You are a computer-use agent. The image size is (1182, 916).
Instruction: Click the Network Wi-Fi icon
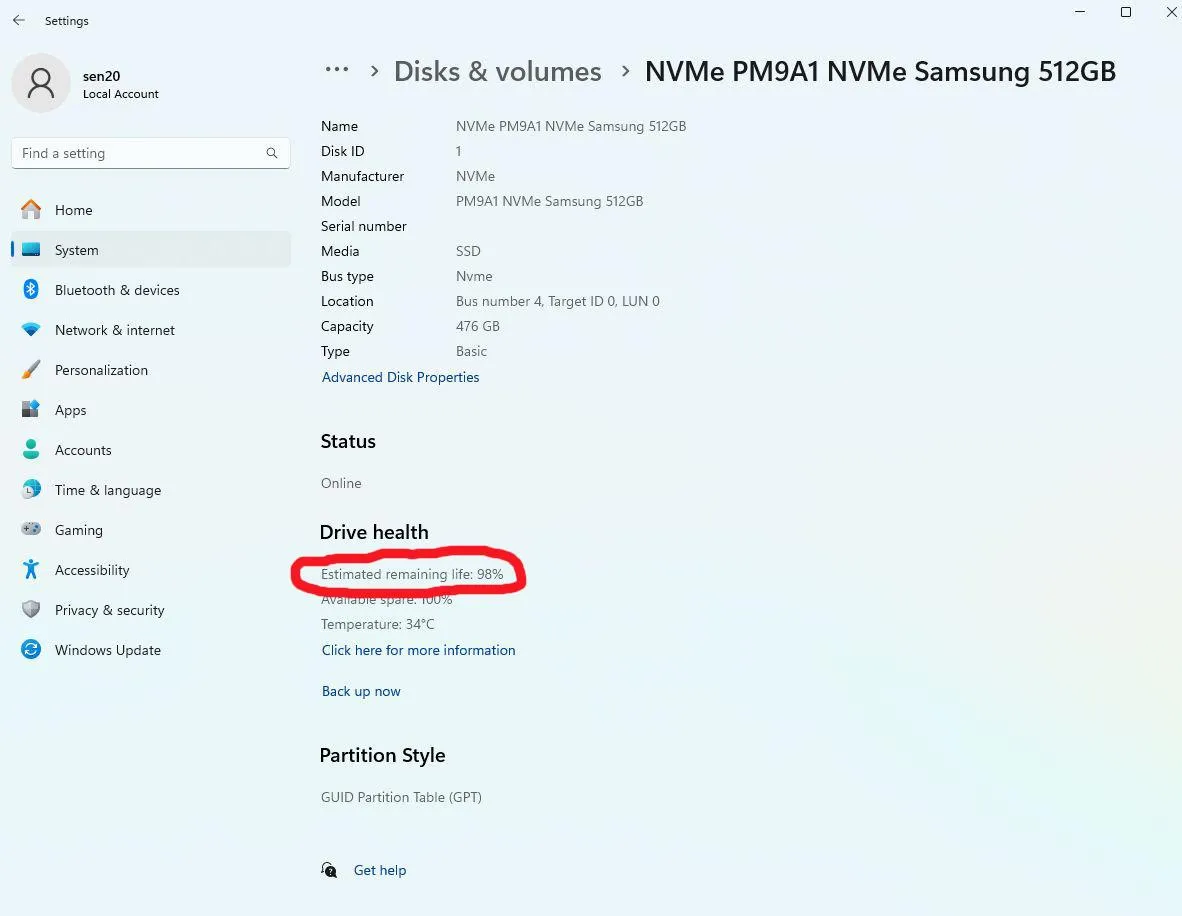[31, 329]
